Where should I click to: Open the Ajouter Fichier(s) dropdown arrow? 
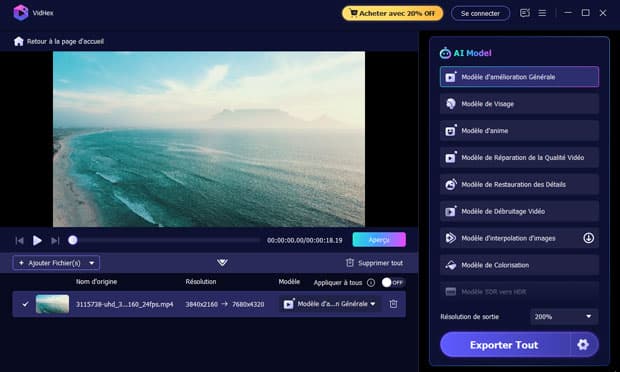click(92, 263)
